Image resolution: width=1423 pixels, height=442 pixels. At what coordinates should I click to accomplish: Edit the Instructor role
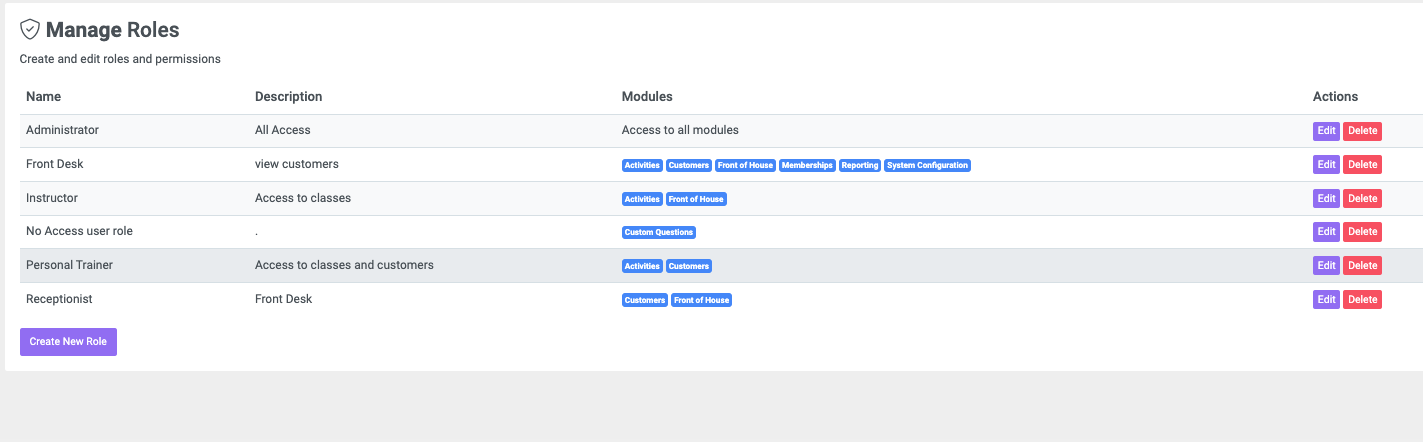coord(1326,199)
